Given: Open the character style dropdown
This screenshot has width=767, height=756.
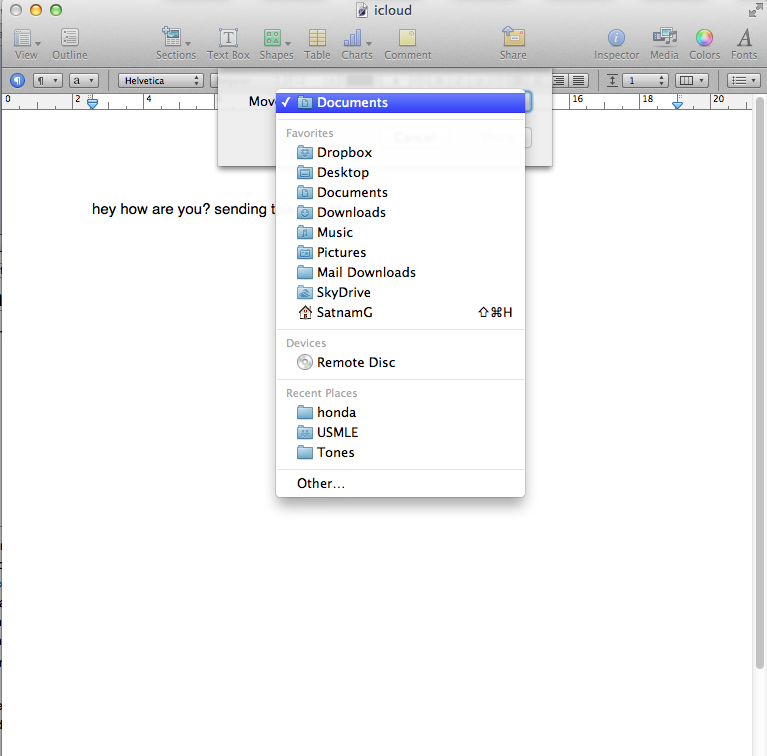Looking at the screenshot, I should coord(84,80).
